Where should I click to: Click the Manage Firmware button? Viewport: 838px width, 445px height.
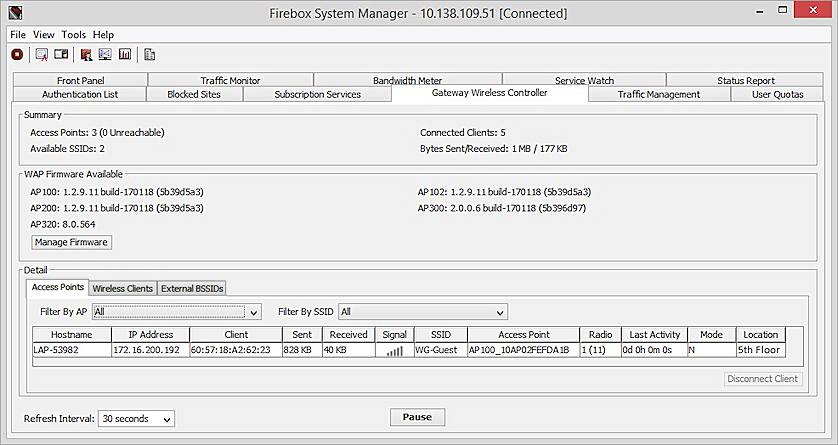click(x=71, y=242)
